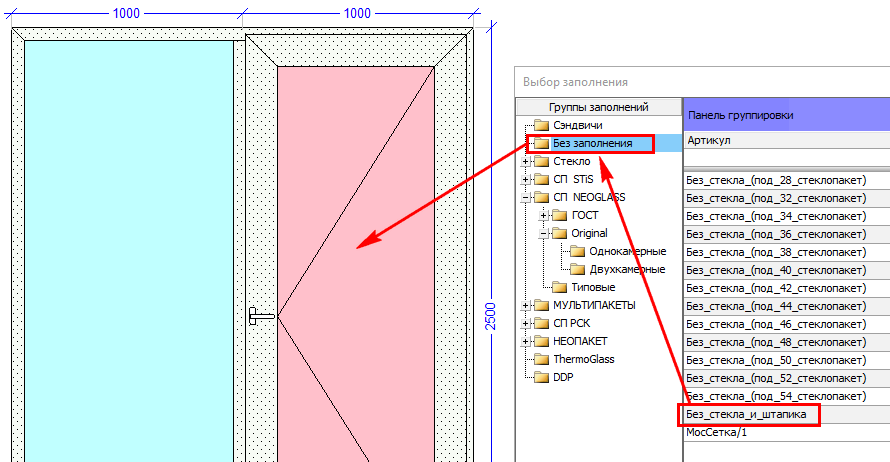Expand the СП РСК group

(526, 324)
